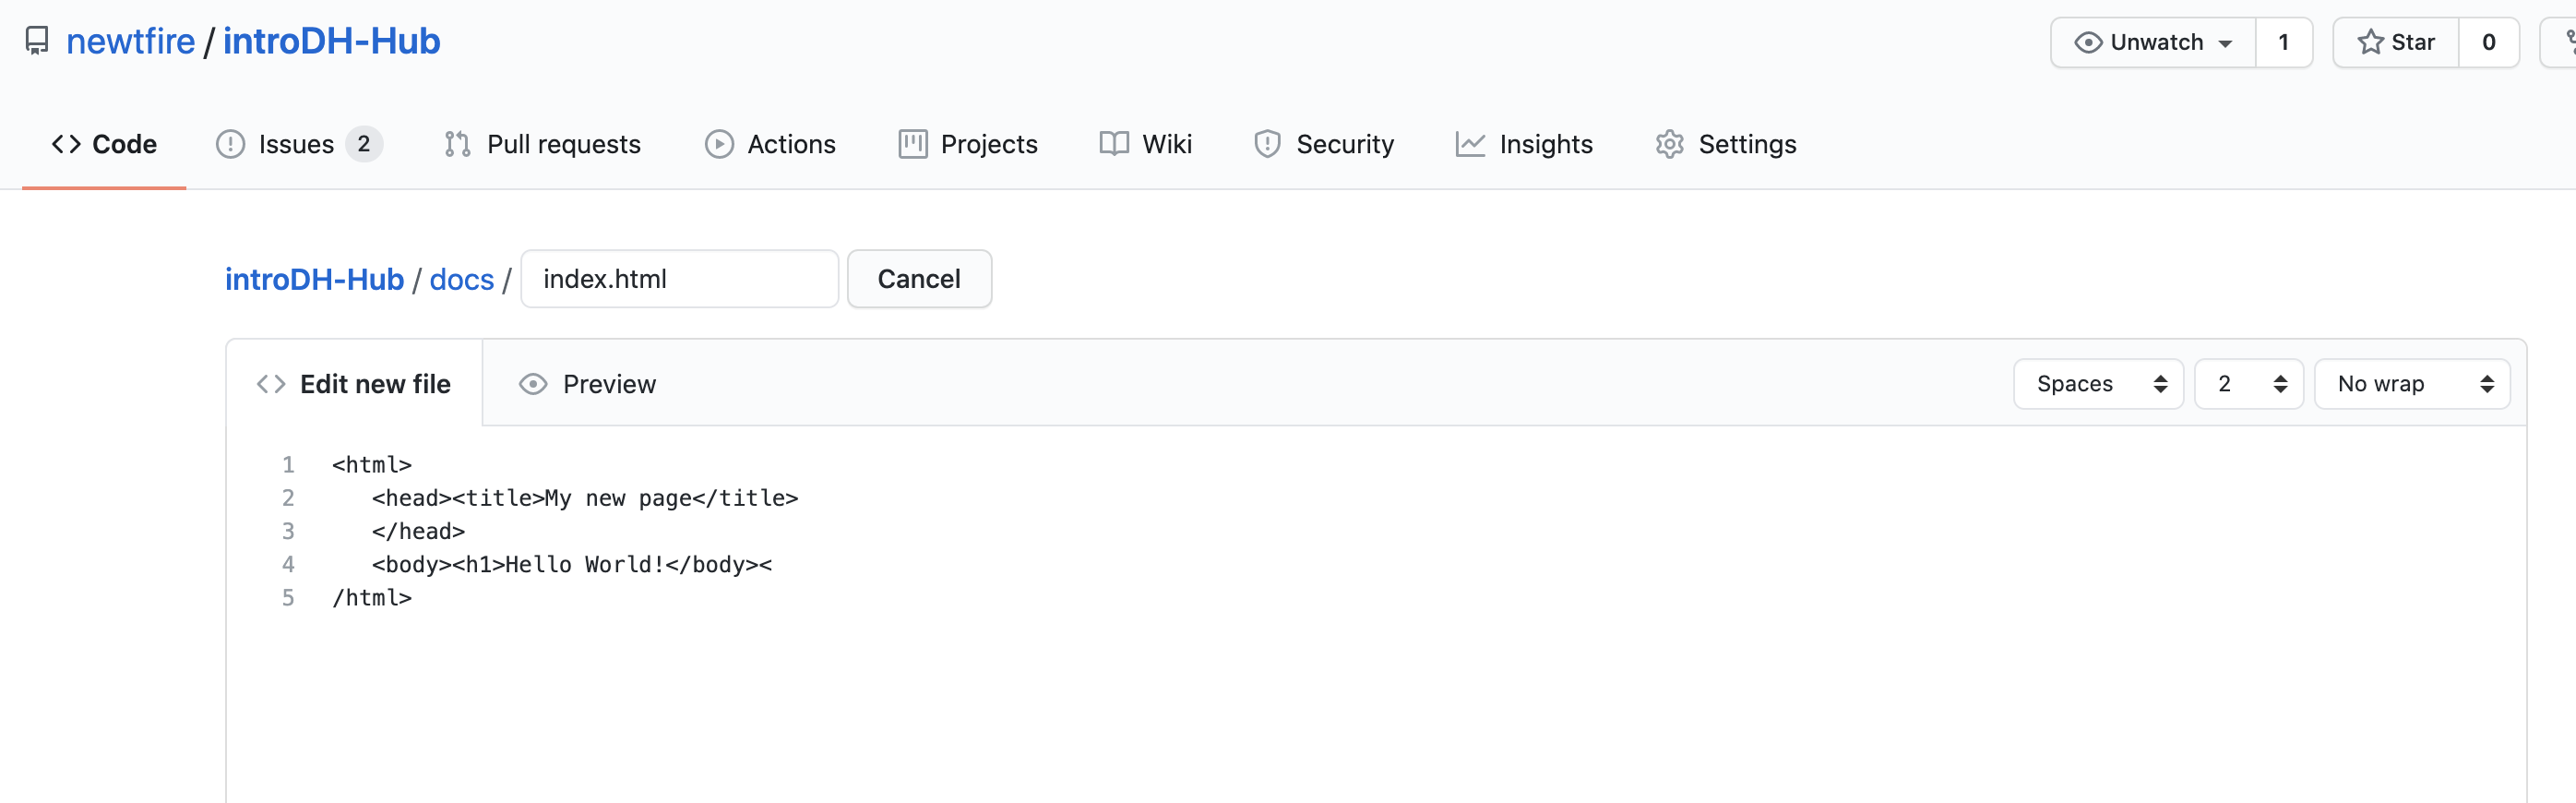Open the indent size dropdown showing 2

(x=2248, y=383)
